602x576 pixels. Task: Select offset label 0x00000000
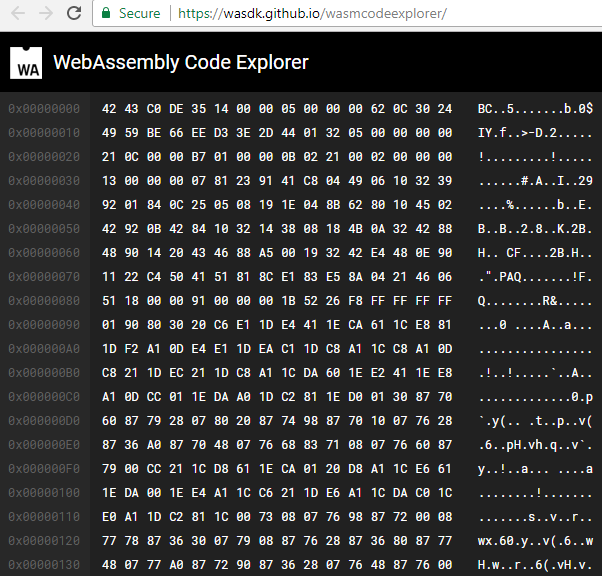[x=44, y=108]
